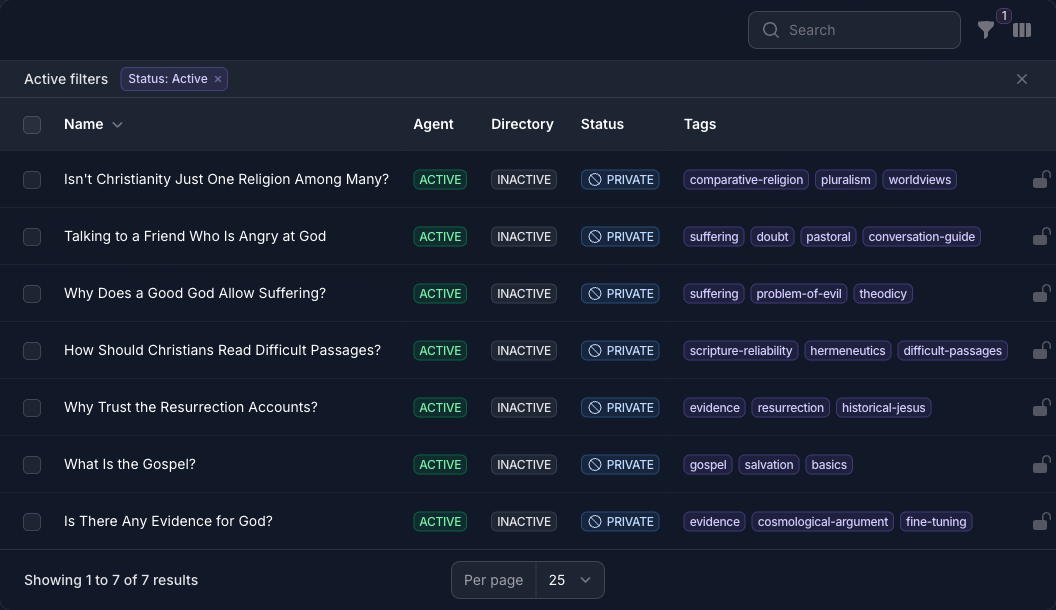Click ACTIVE agent badge in Gospel row
Image resolution: width=1056 pixels, height=610 pixels.
tap(440, 465)
